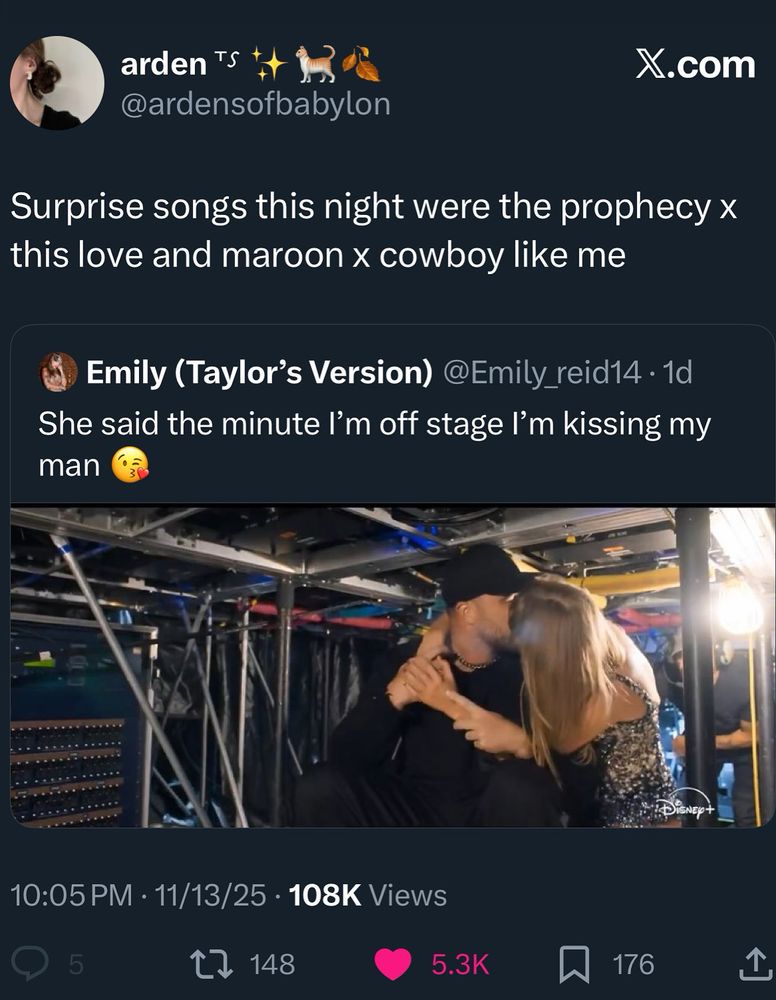Click the 10:05 PM timestamp
The height and width of the screenshot is (1000, 776).
point(71,895)
